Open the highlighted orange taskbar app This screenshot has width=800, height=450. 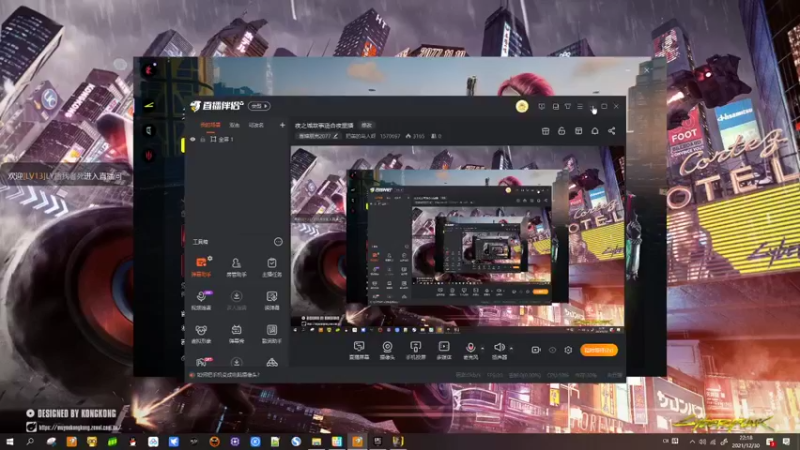(357, 441)
